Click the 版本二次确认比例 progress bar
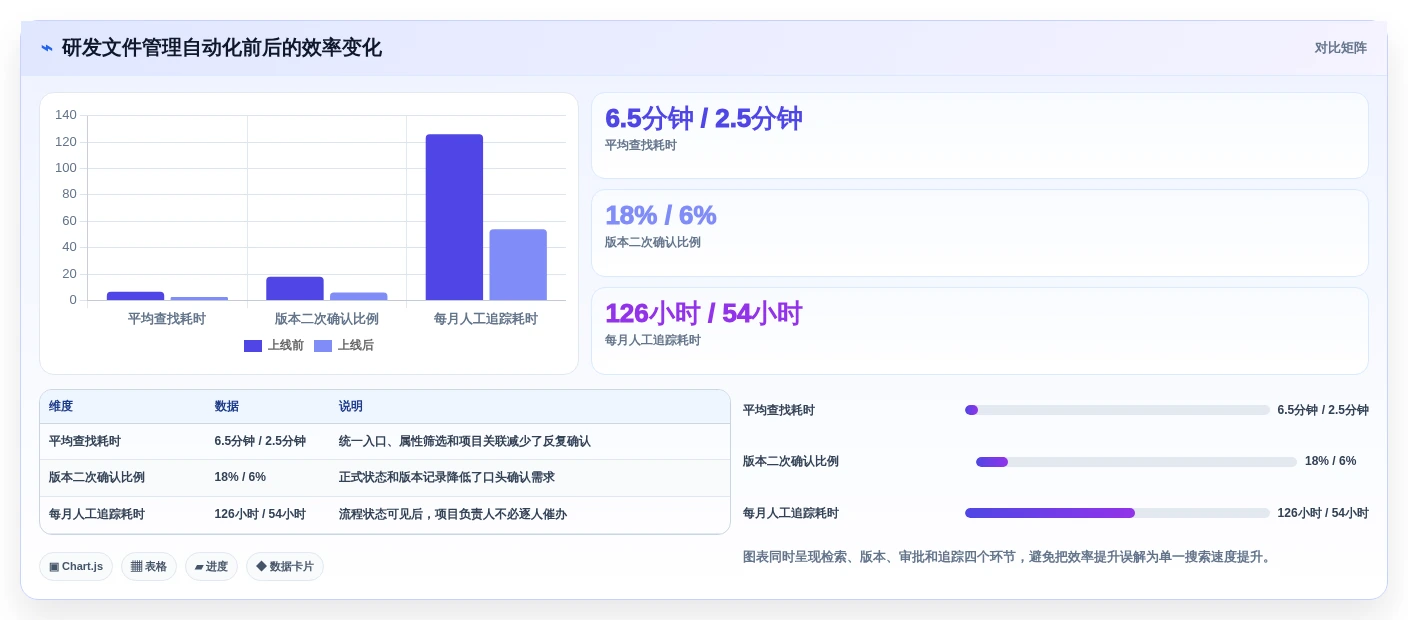This screenshot has height=620, width=1408. click(x=1136, y=462)
